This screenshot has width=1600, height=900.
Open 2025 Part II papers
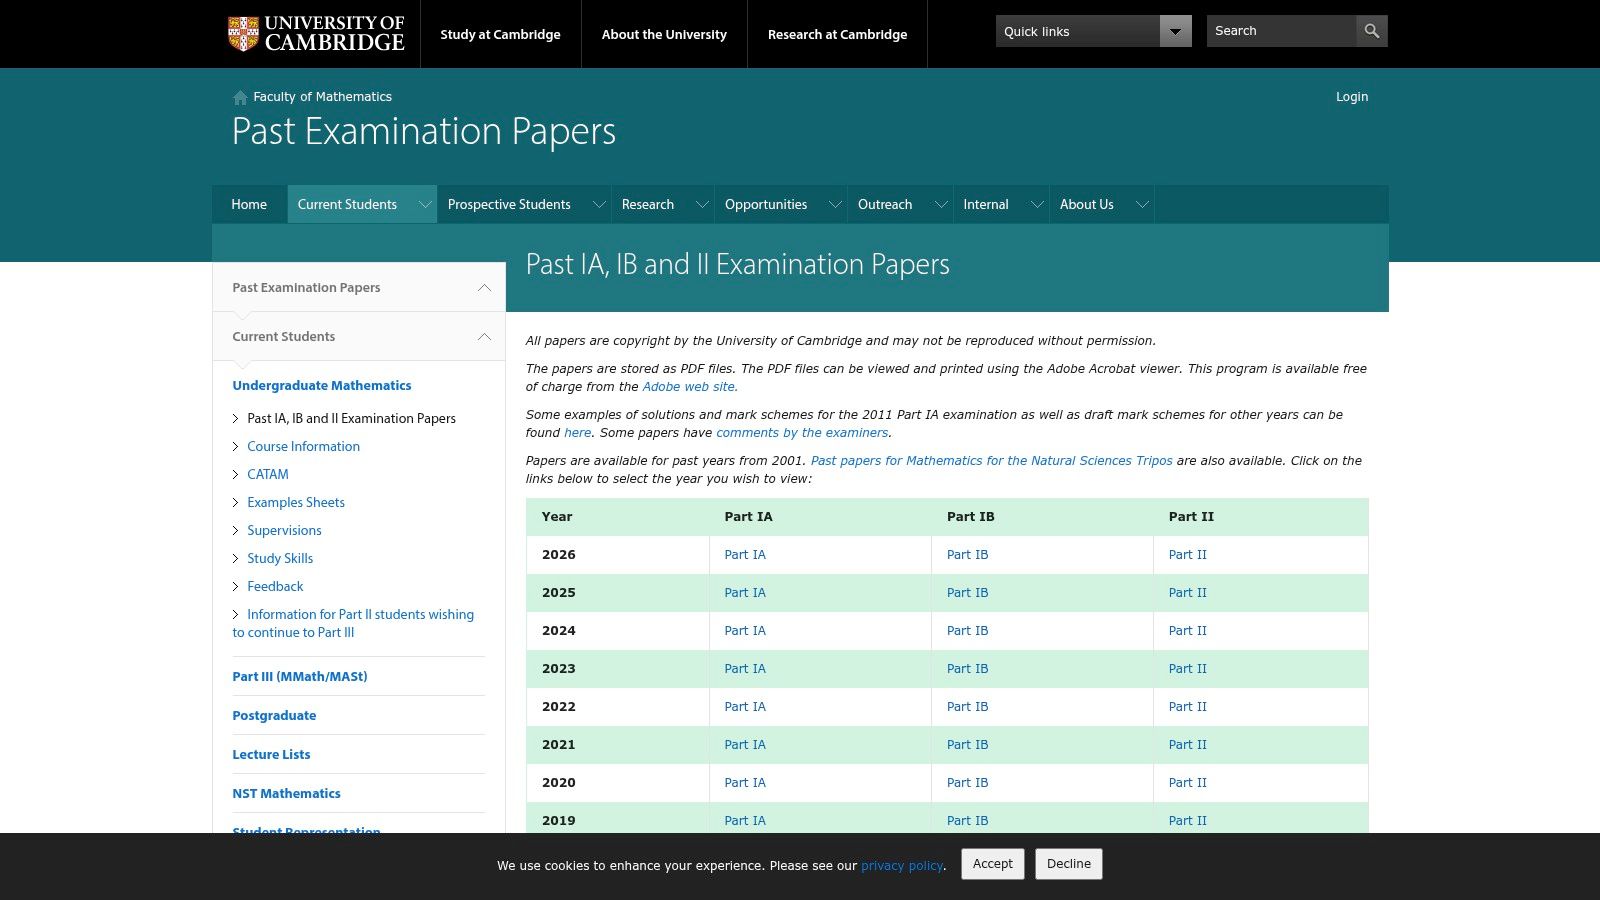point(1188,593)
